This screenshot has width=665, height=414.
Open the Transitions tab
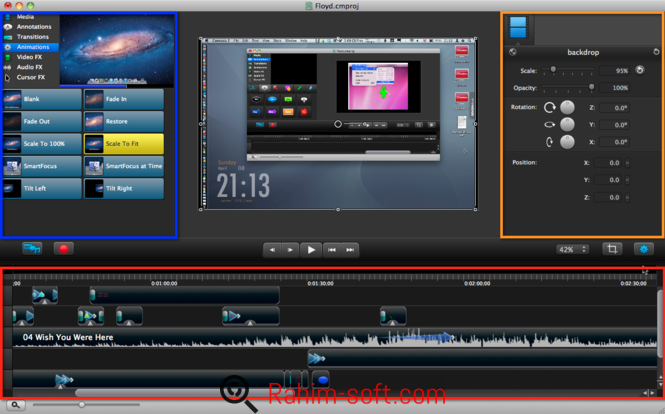pyautogui.click(x=31, y=37)
